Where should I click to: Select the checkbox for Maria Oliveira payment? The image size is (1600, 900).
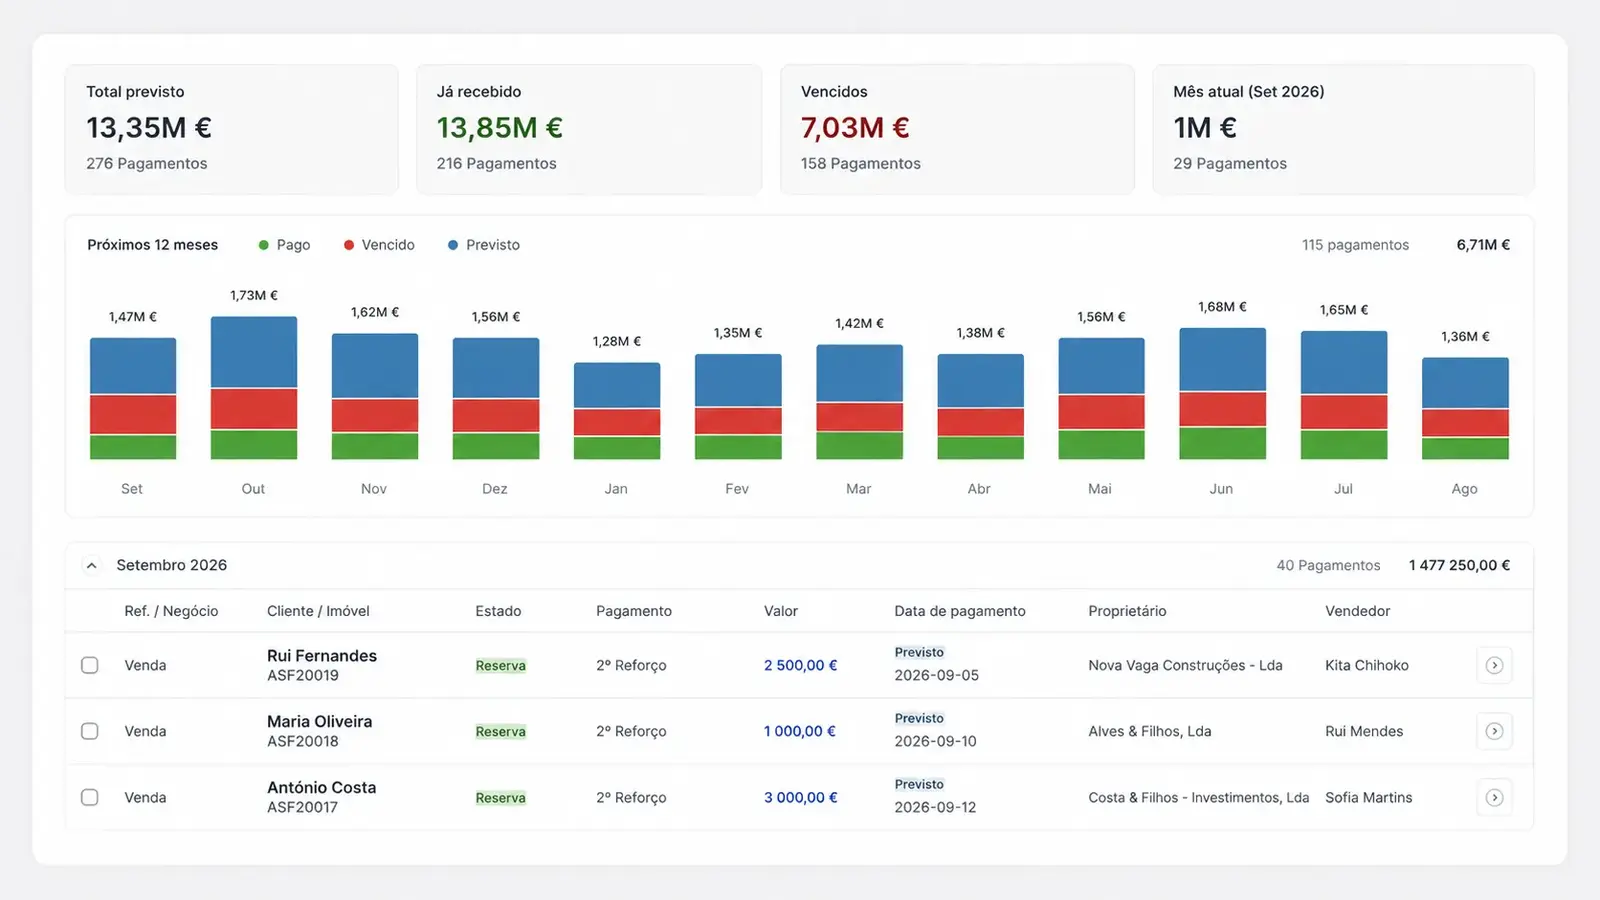90,731
